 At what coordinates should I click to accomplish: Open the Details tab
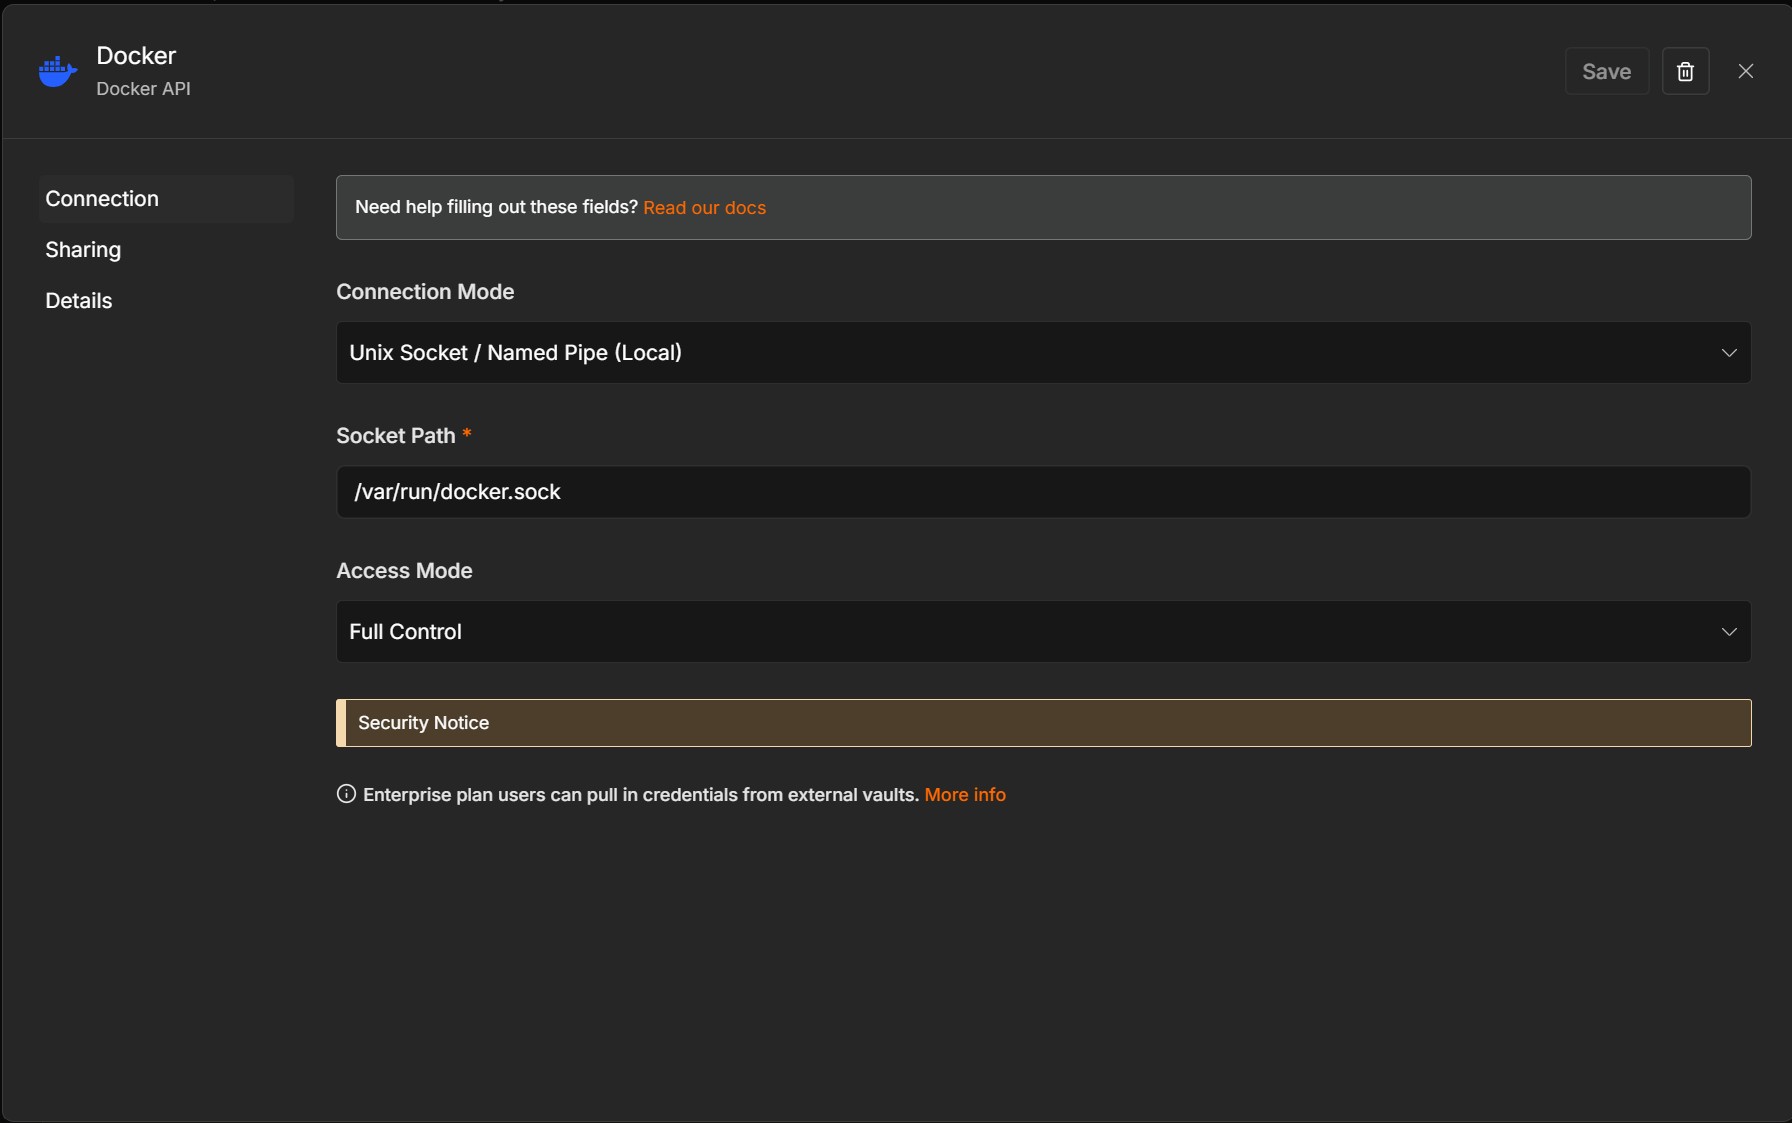coord(79,300)
